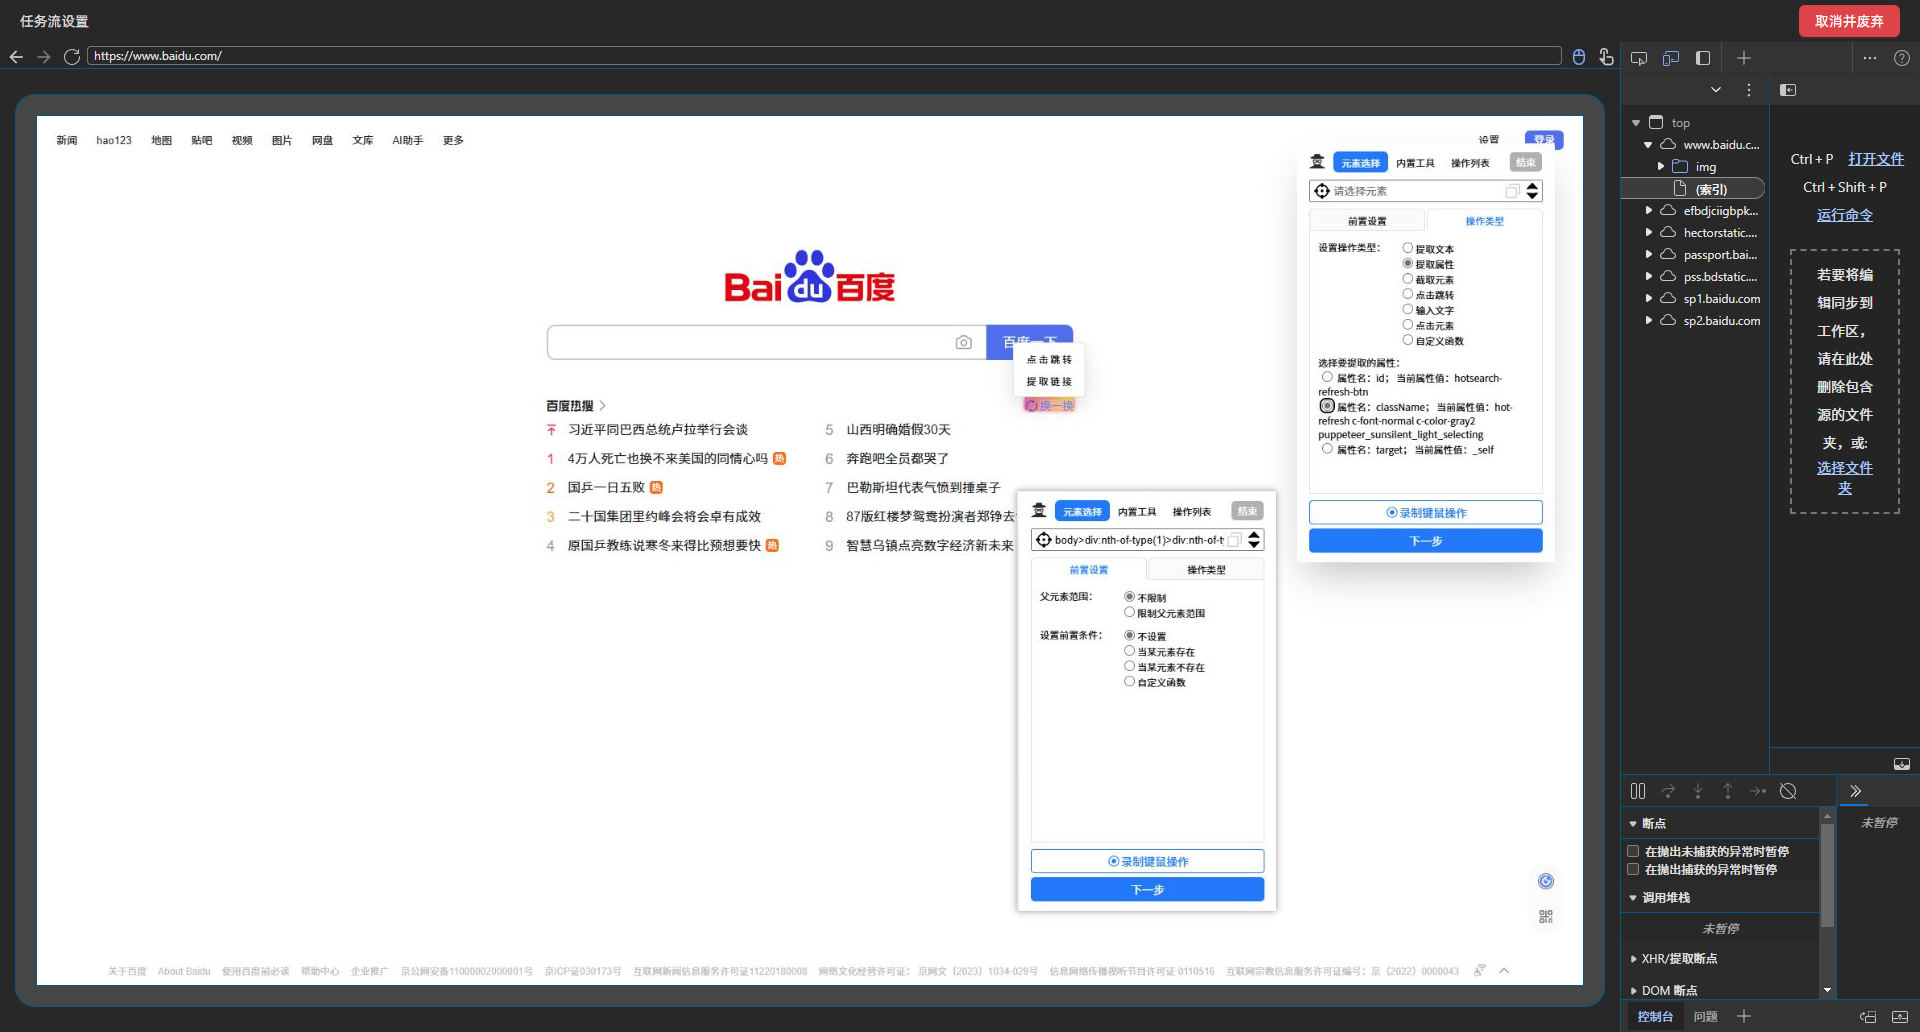Image resolution: width=1920 pixels, height=1032 pixels.
Task: Click camera image-search icon in Baidu search box
Action: (x=964, y=342)
